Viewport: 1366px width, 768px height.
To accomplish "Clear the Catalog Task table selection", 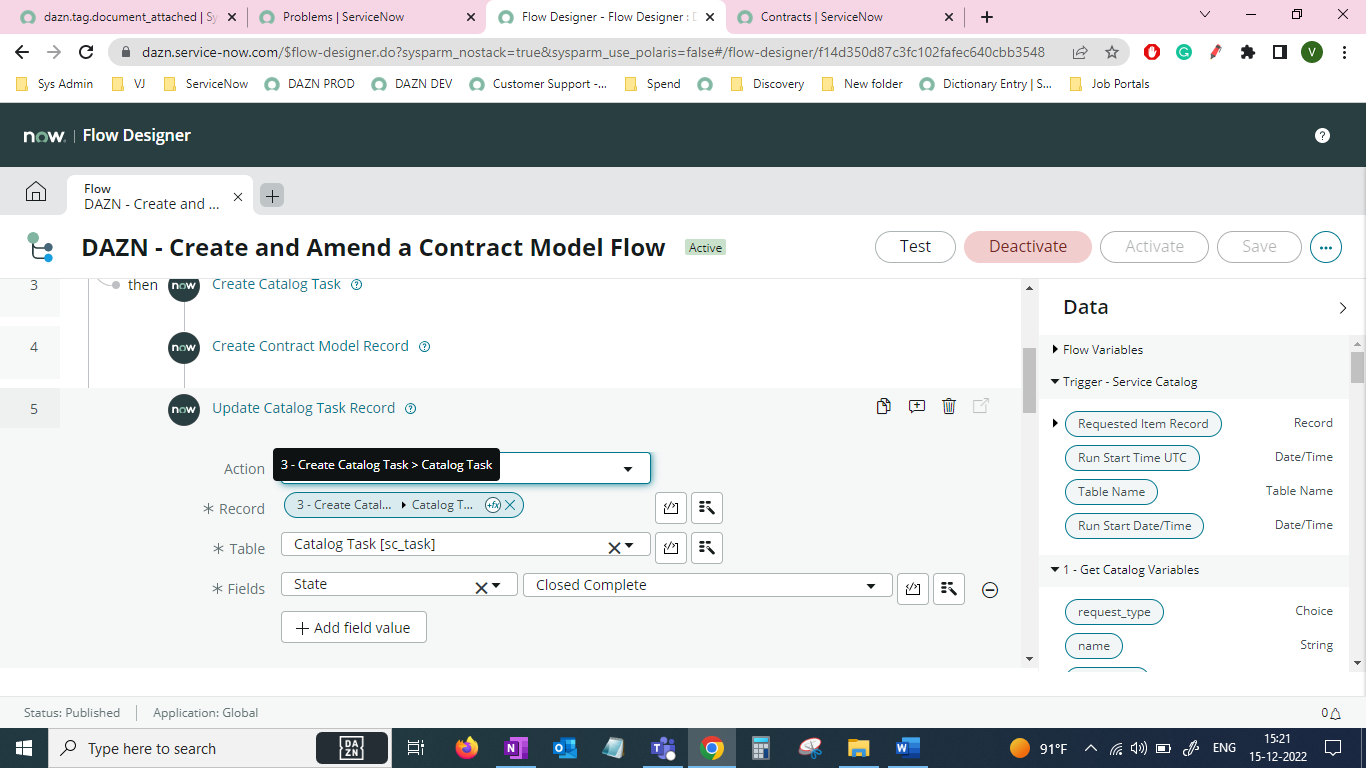I will point(614,547).
